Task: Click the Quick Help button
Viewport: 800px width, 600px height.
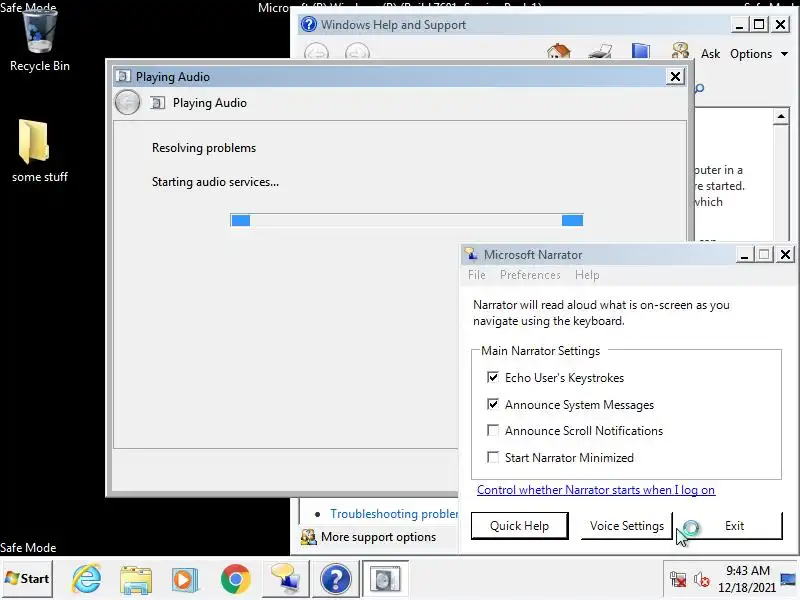Action: point(519,526)
